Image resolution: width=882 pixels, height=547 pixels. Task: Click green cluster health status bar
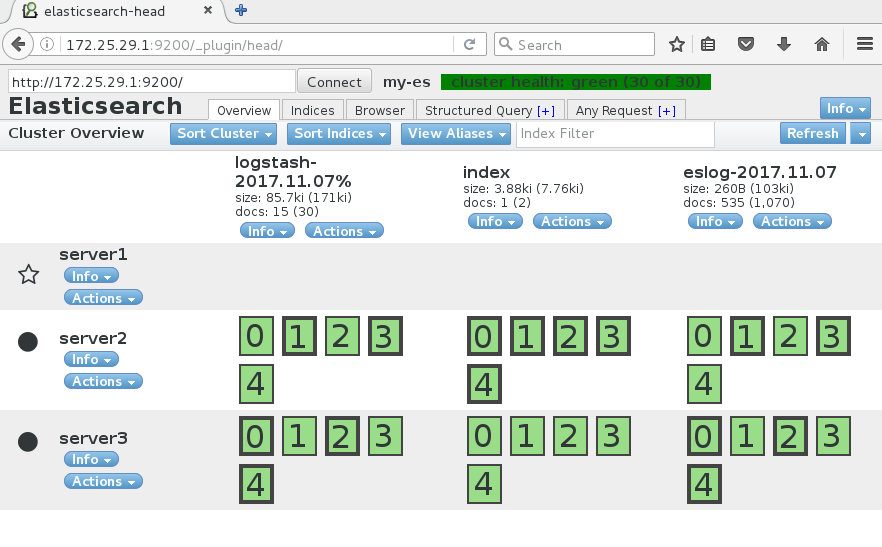click(x=576, y=82)
